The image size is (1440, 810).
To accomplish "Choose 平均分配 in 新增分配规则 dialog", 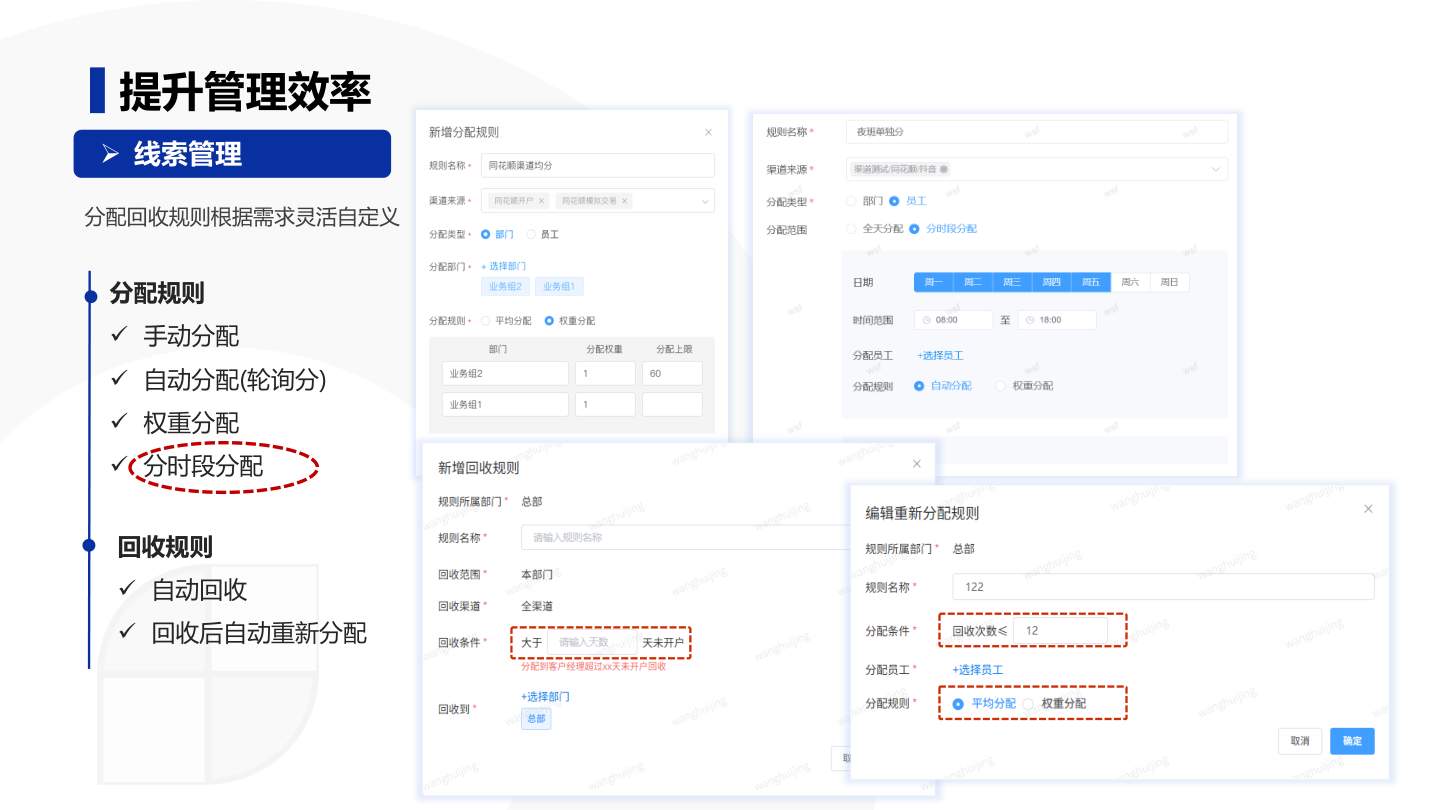I will (486, 321).
